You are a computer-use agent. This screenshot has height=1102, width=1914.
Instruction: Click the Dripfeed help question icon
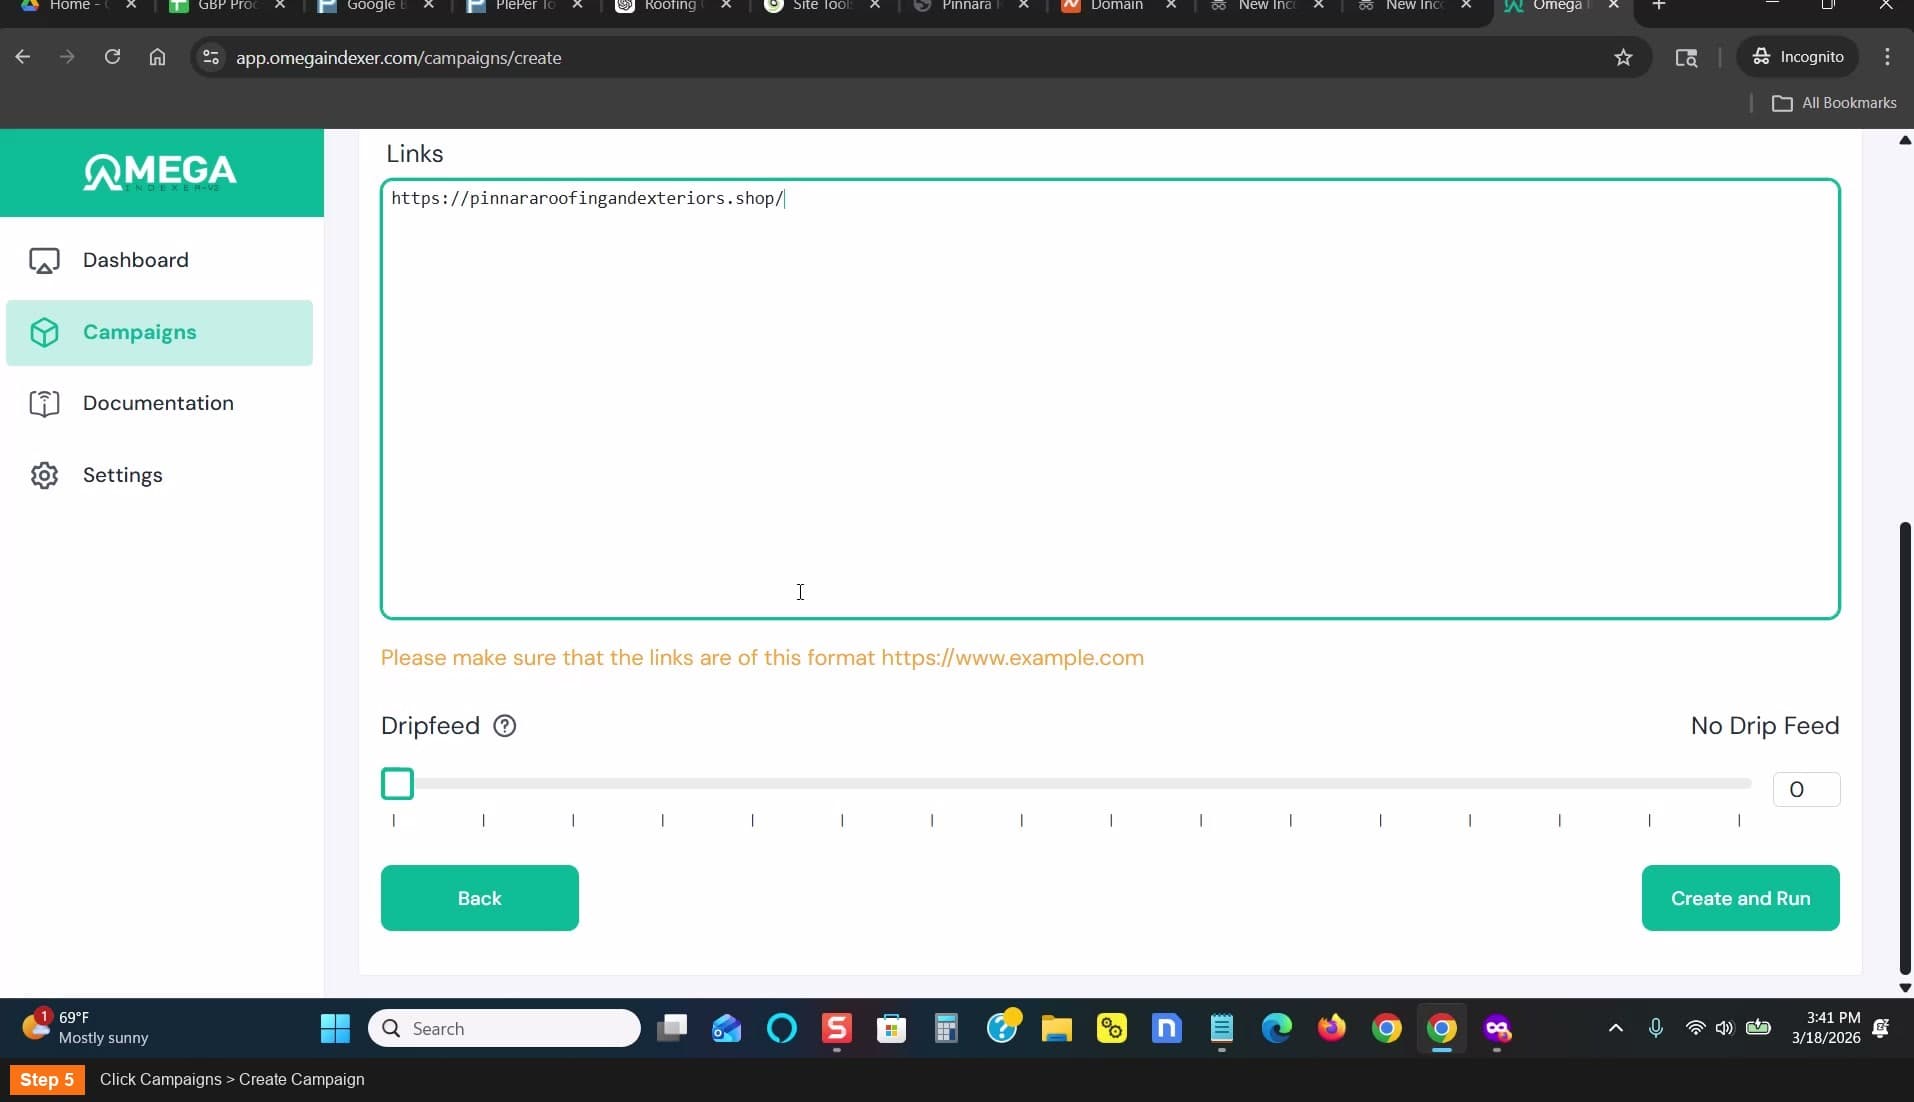[505, 726]
